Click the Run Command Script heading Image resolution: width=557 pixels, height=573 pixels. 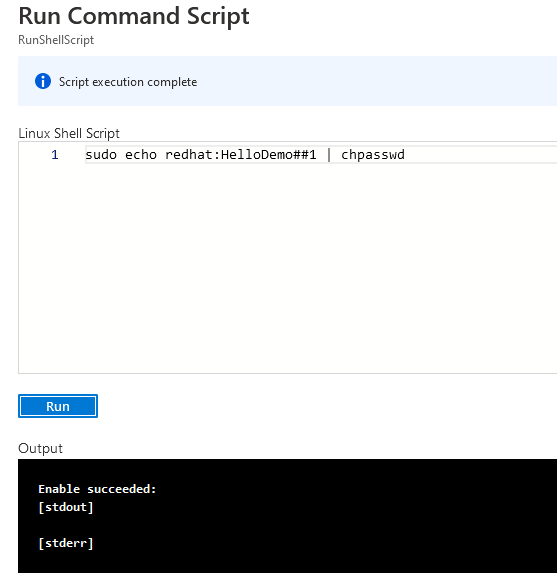pyautogui.click(x=134, y=16)
